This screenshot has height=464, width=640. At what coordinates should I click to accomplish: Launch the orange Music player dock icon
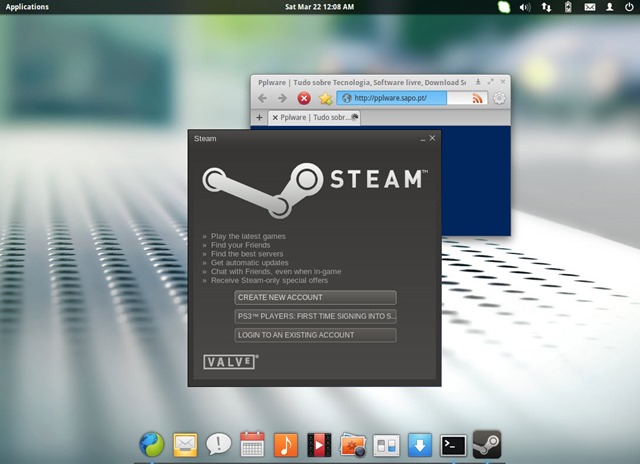pyautogui.click(x=286, y=445)
